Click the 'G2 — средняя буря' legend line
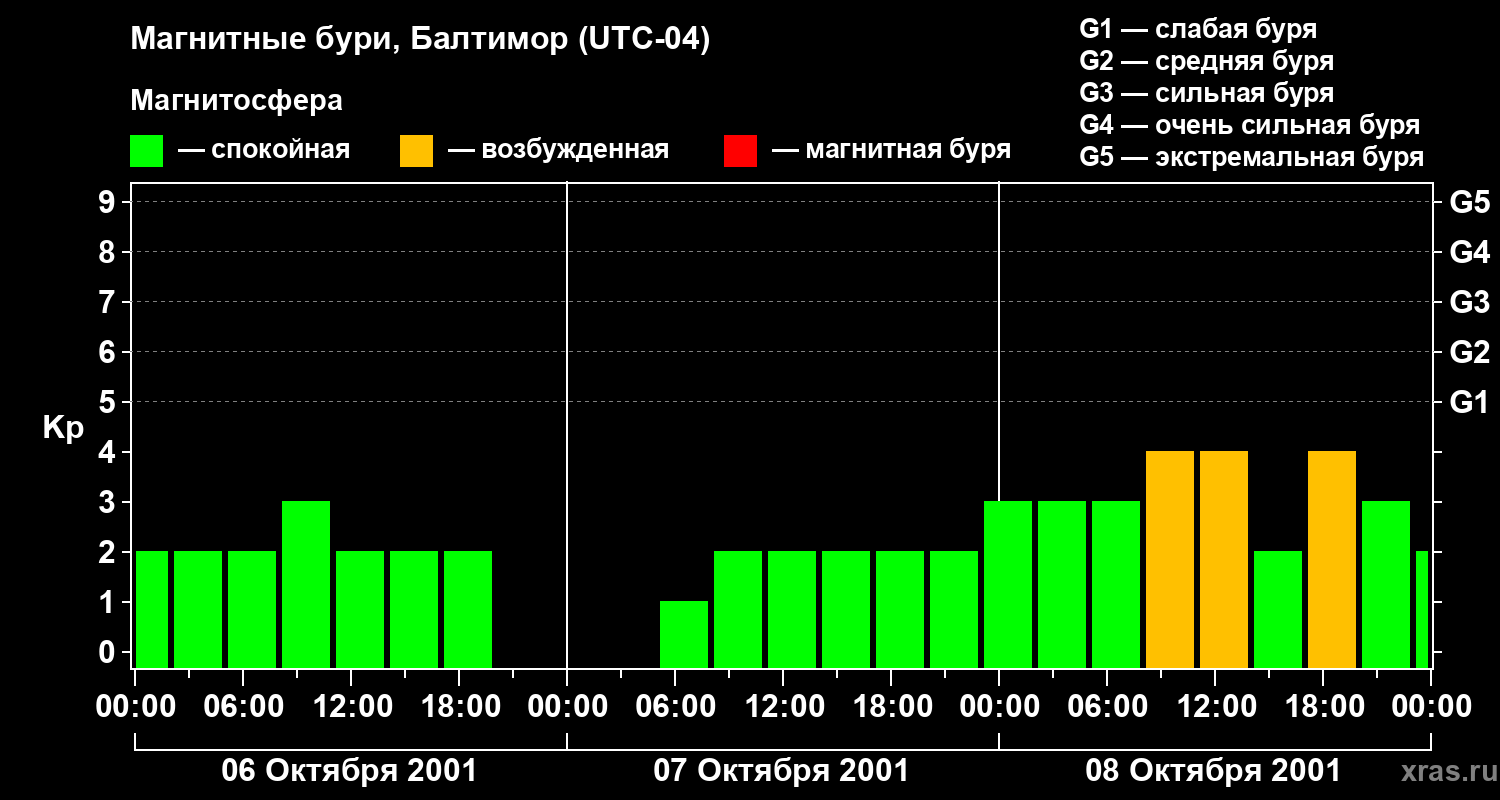The image size is (1500, 800). [x=1206, y=61]
